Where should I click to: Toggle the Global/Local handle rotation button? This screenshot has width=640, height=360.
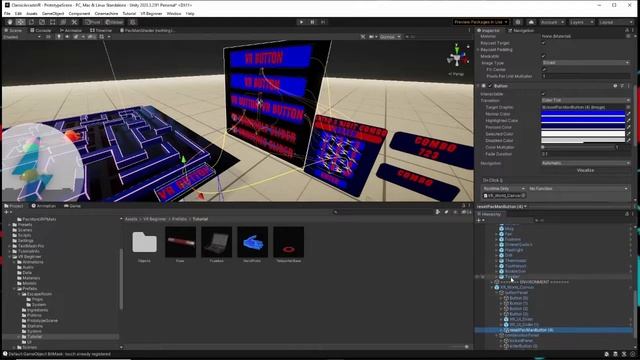(x=114, y=22)
